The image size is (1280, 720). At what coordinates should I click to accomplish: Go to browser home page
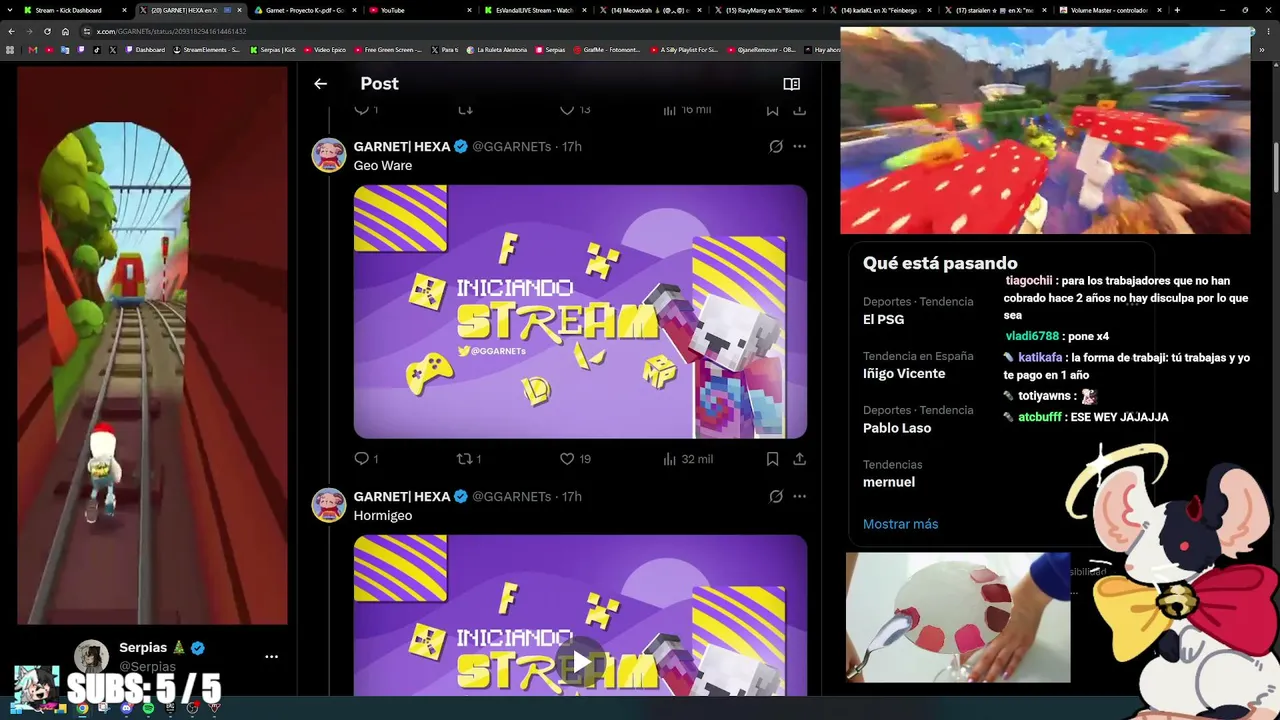(65, 31)
